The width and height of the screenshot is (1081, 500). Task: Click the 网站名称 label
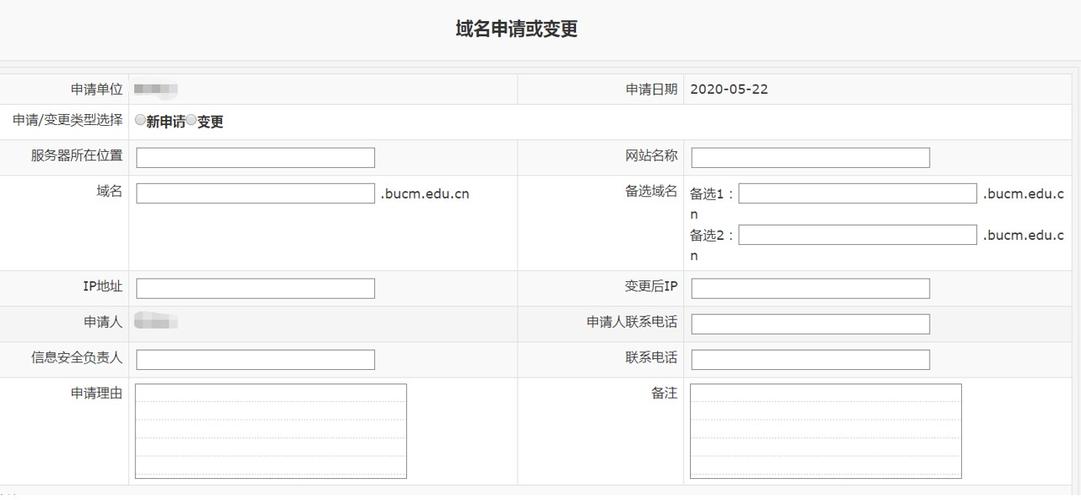pyautogui.click(x=651, y=155)
